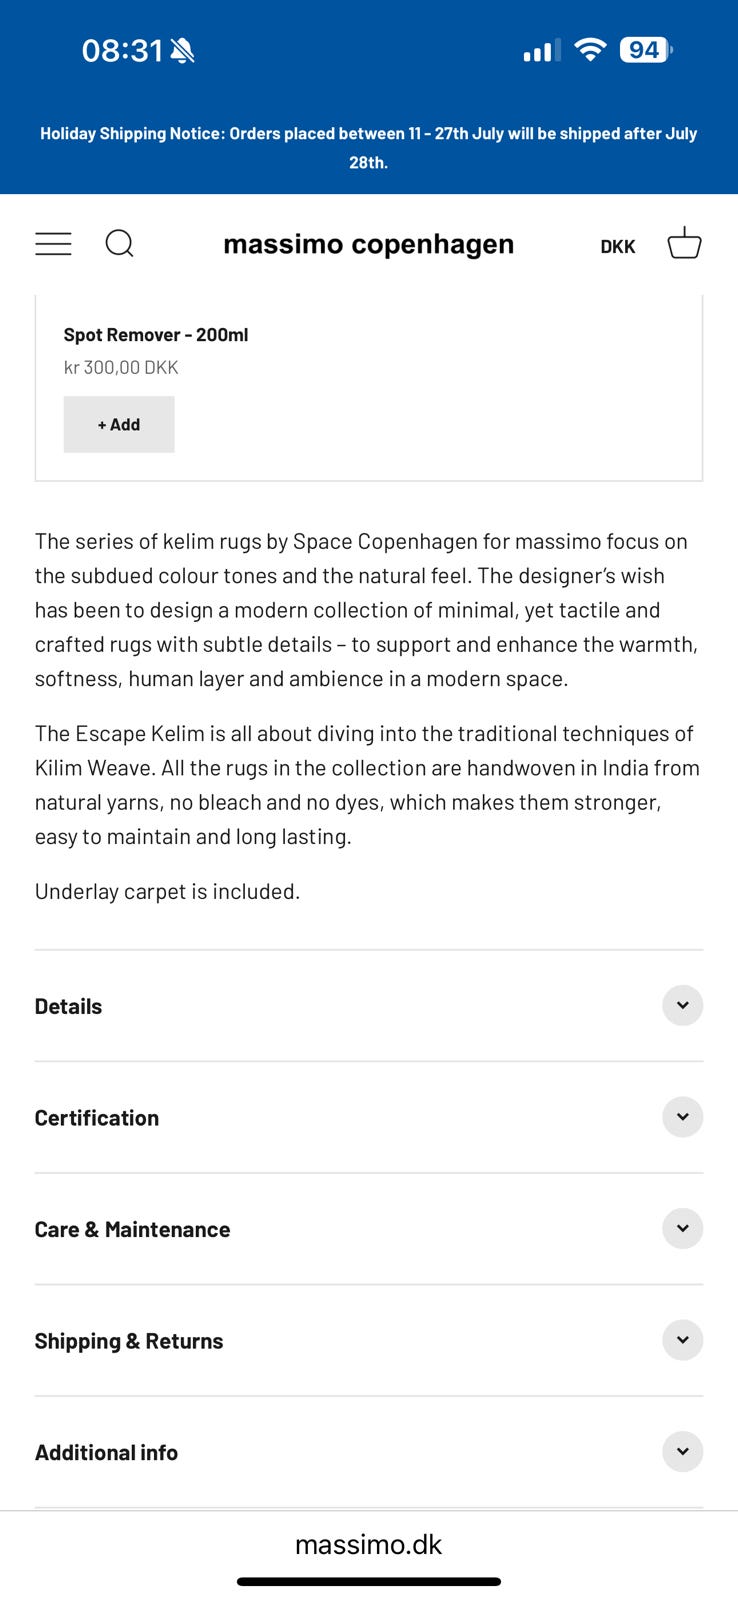This screenshot has height=1600, width=738.
Task: Tap the Wi-Fi status icon
Action: click(x=591, y=50)
